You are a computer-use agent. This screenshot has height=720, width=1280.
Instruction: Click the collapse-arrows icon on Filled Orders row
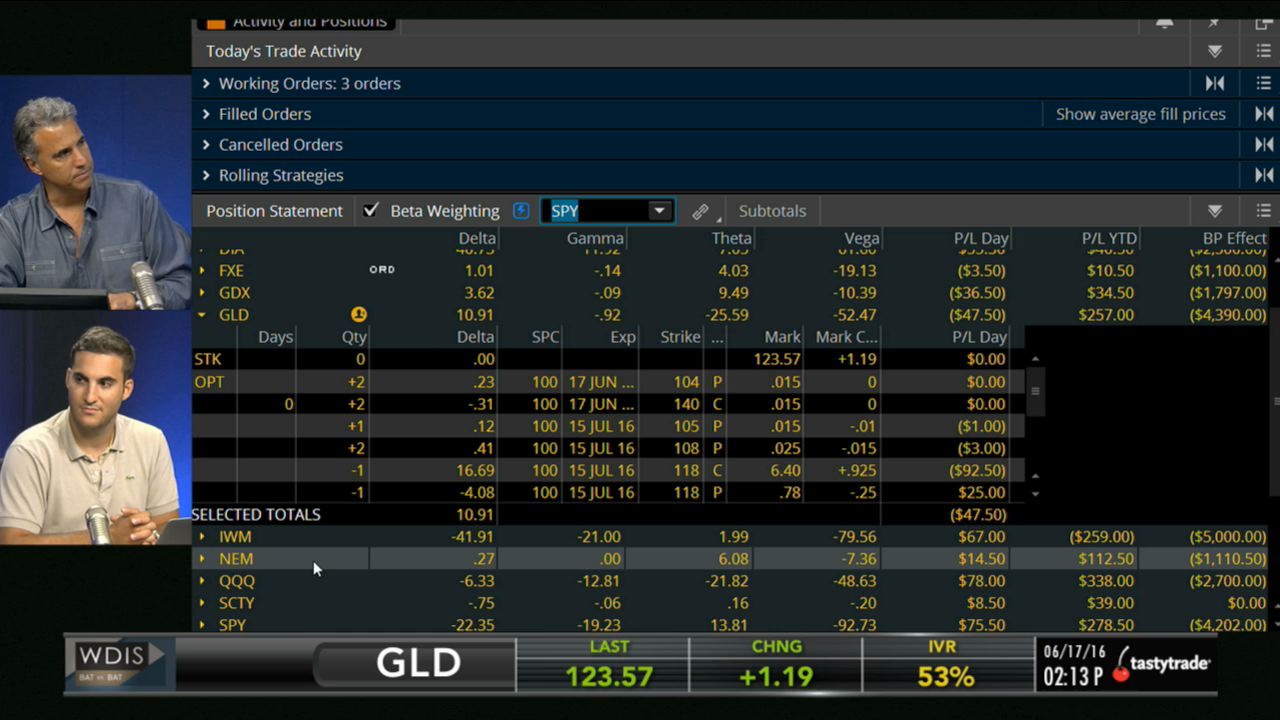pos(1264,114)
